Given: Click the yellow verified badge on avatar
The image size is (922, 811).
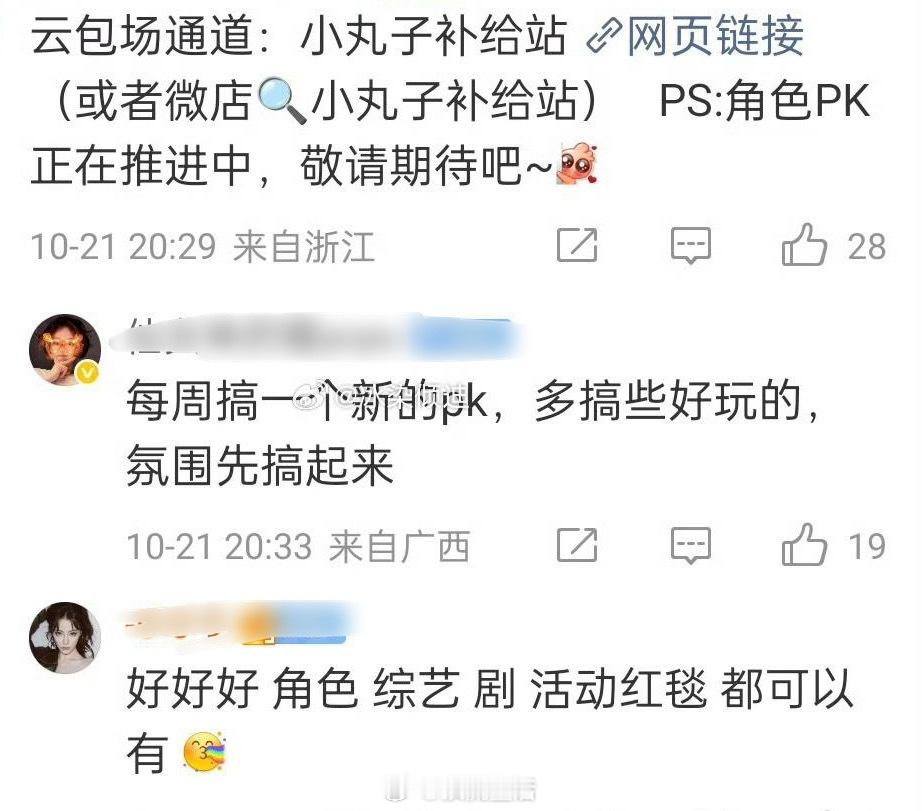Looking at the screenshot, I should click(x=88, y=373).
